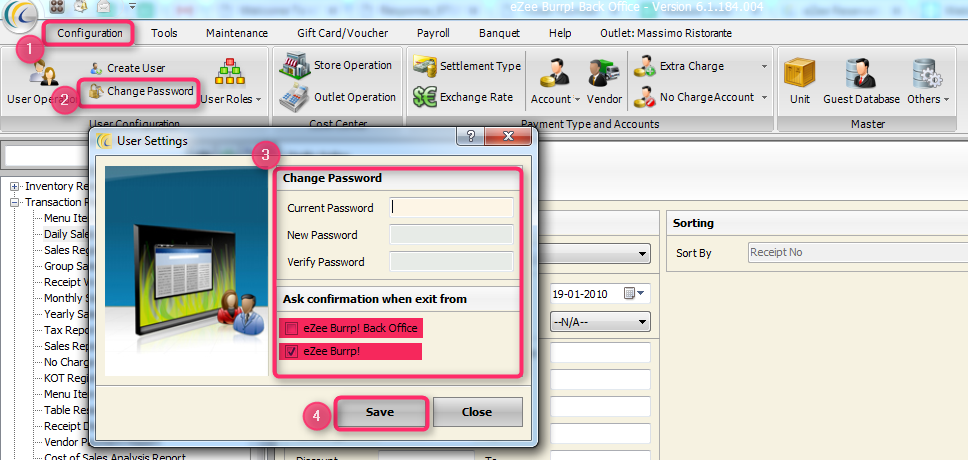The image size is (968, 460).
Task: Open the Maintenance ribbon tab
Action: pyautogui.click(x=237, y=33)
